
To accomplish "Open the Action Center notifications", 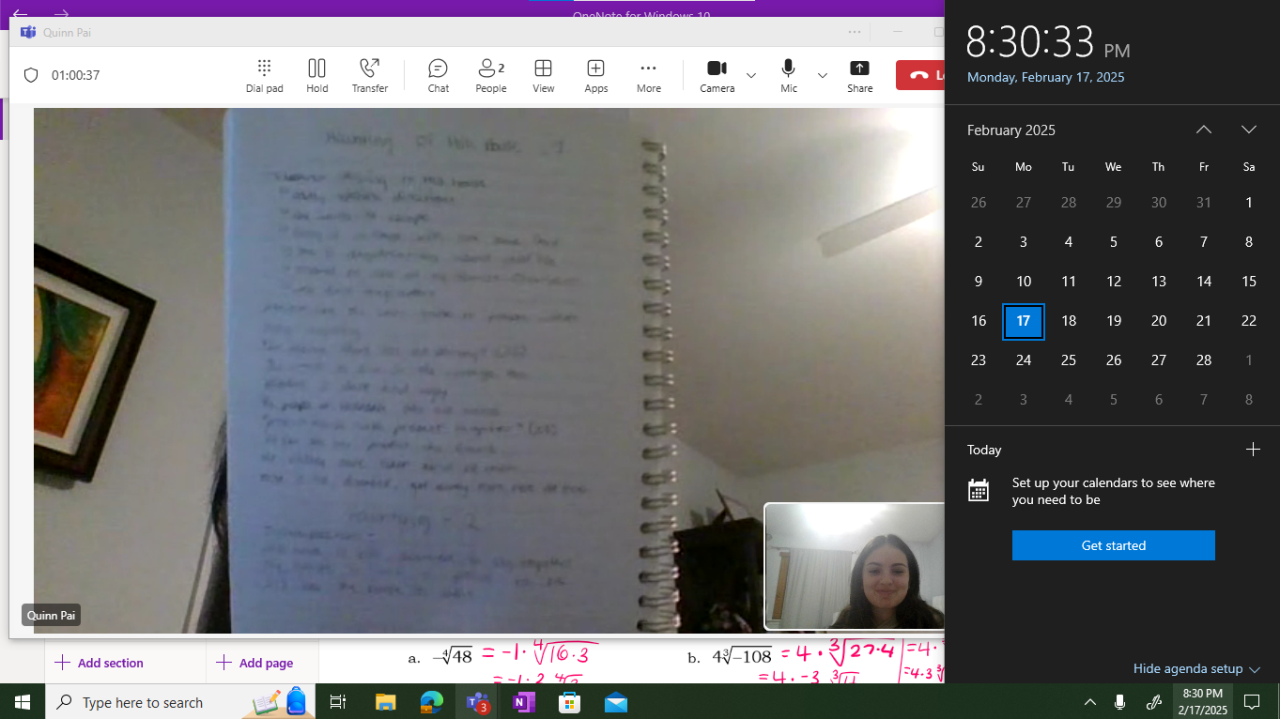I will pos(1252,702).
